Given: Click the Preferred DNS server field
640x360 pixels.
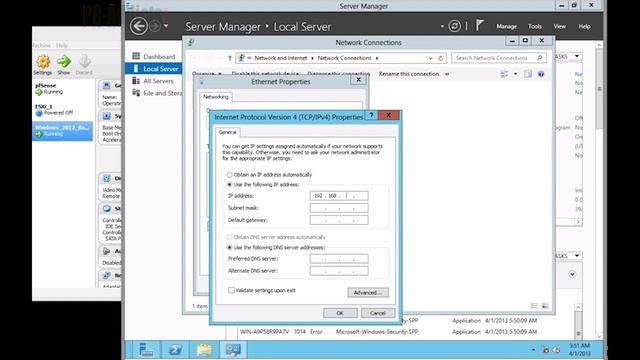Looking at the screenshot, I should 339,259.
